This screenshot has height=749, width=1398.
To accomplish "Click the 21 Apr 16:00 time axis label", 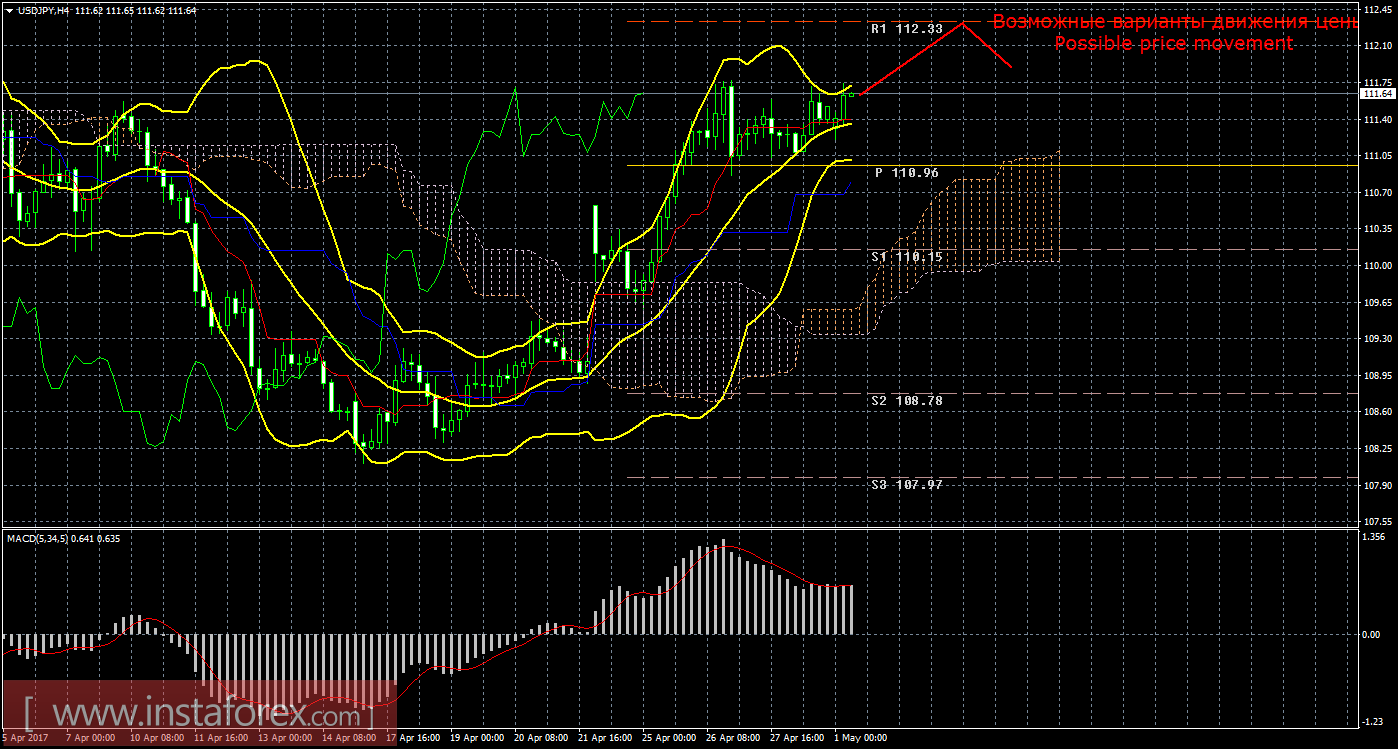I will coord(603,738).
